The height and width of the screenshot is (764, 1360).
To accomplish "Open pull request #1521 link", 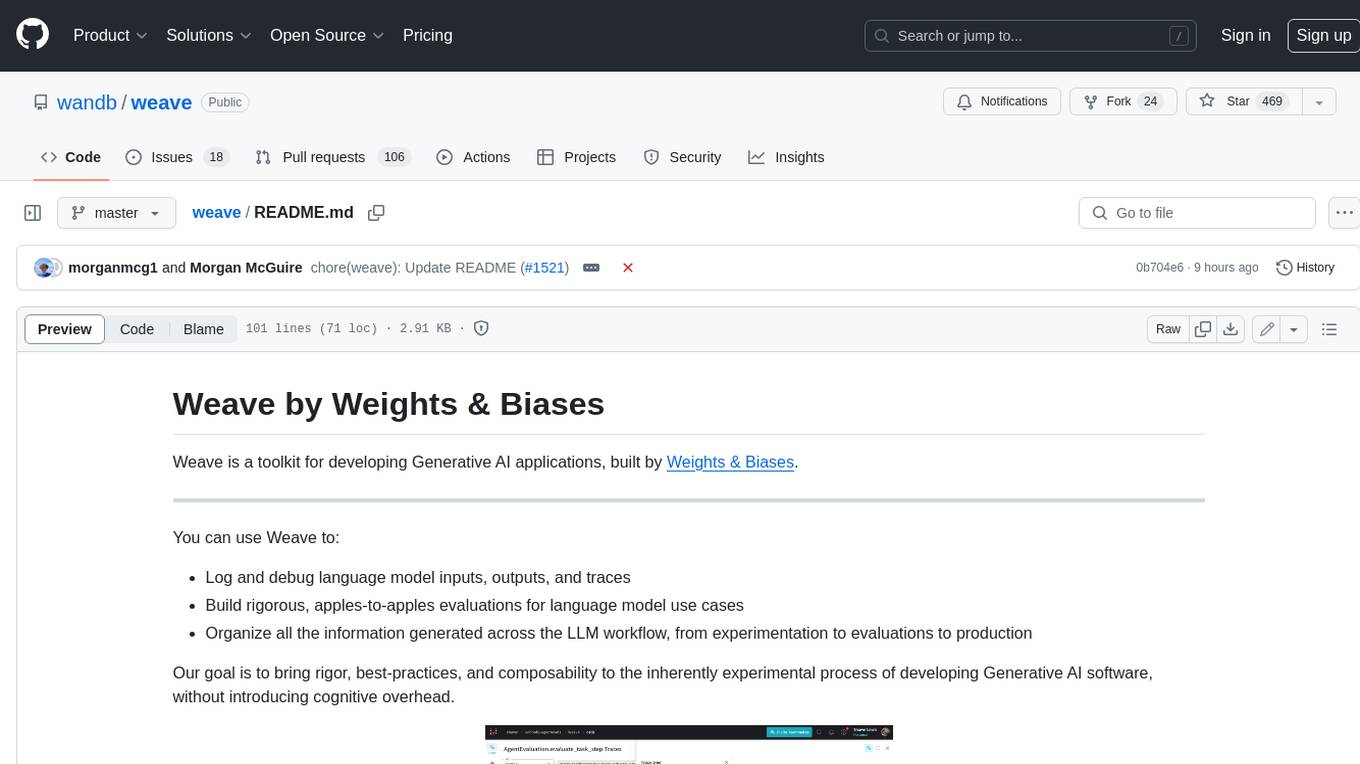I will [544, 268].
